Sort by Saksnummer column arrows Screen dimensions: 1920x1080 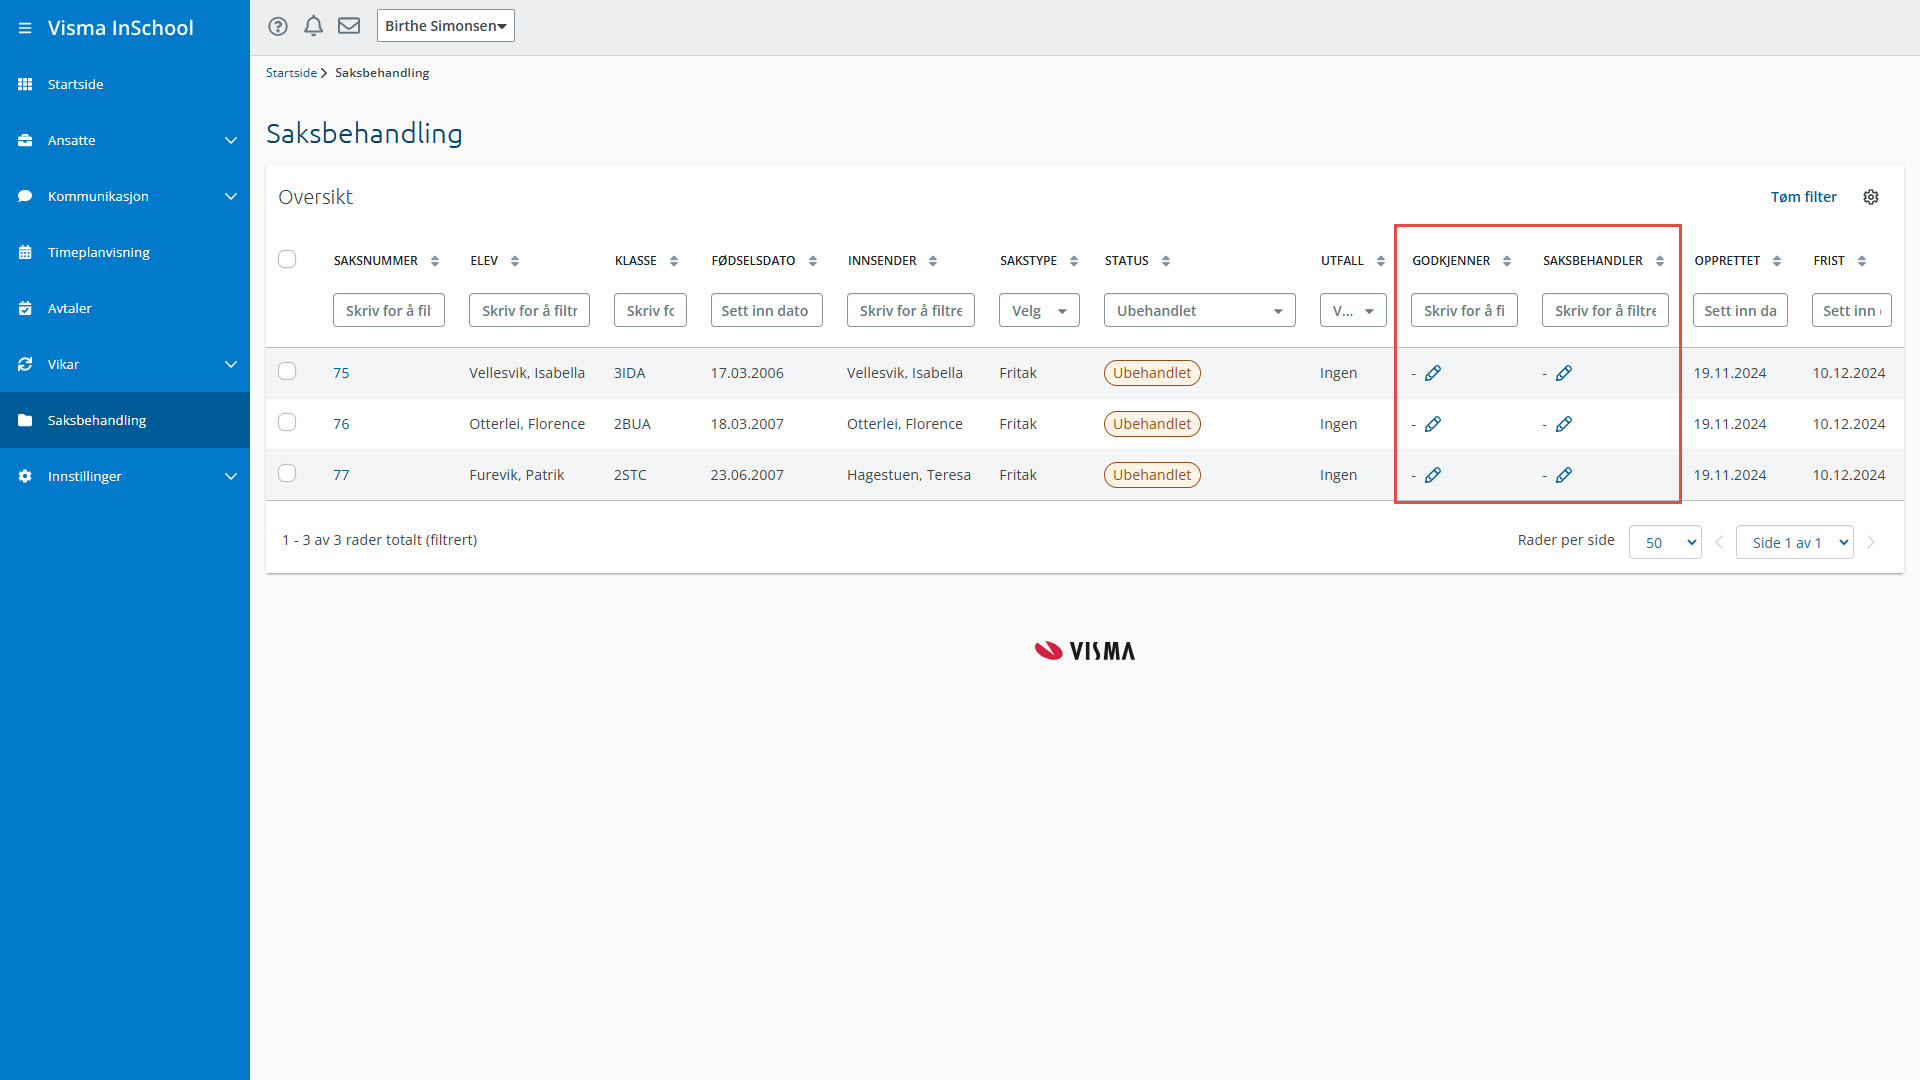pyautogui.click(x=435, y=261)
